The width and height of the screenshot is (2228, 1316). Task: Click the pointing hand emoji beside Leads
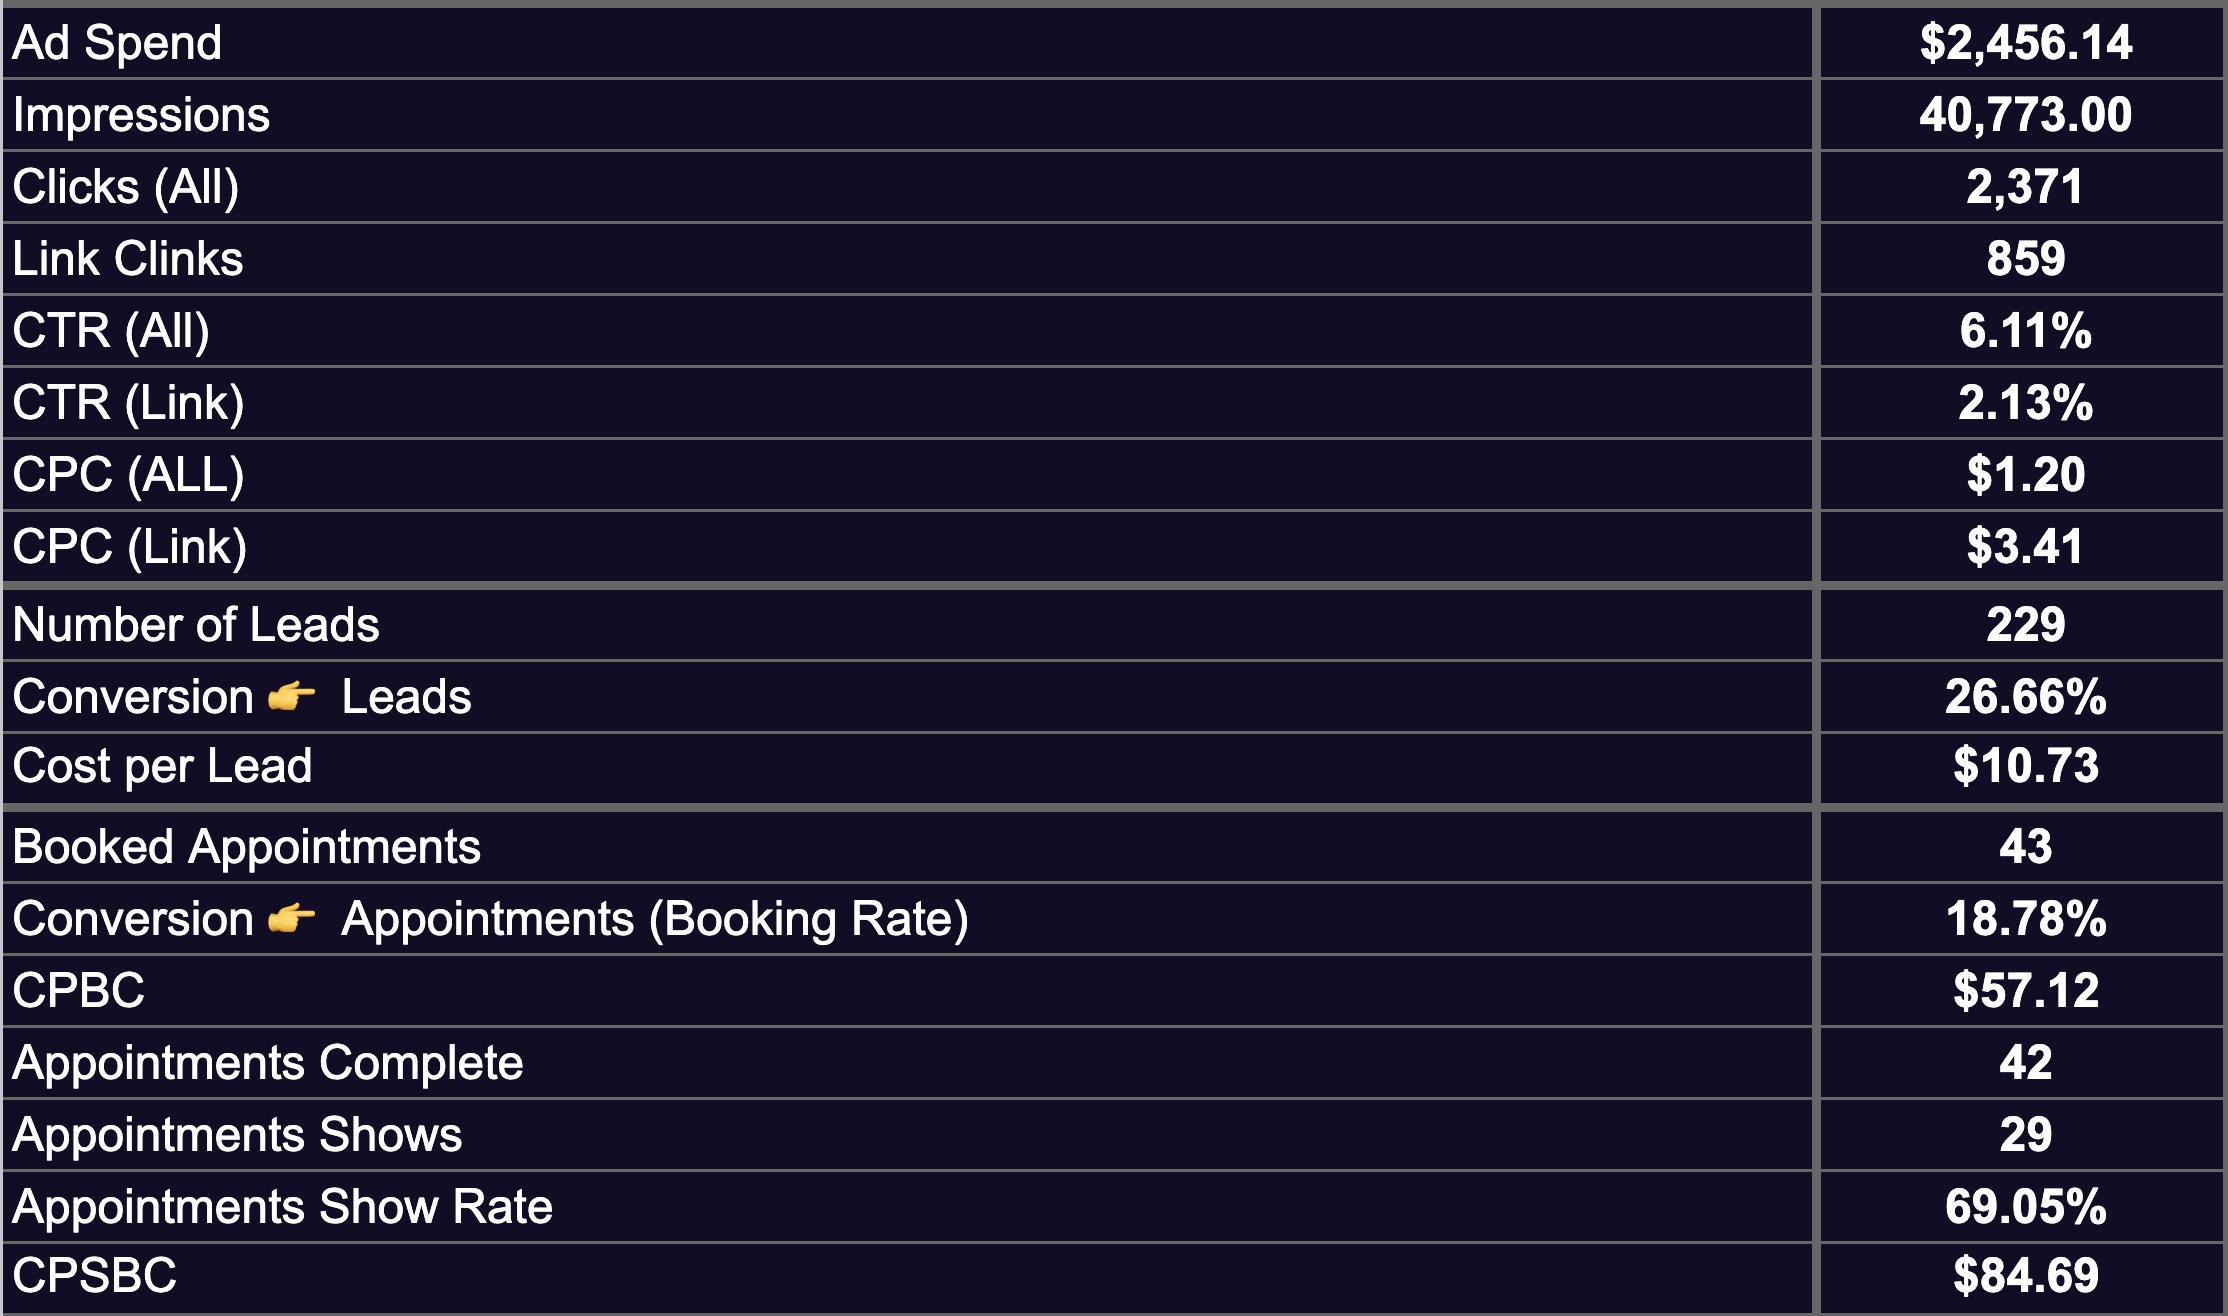292,696
